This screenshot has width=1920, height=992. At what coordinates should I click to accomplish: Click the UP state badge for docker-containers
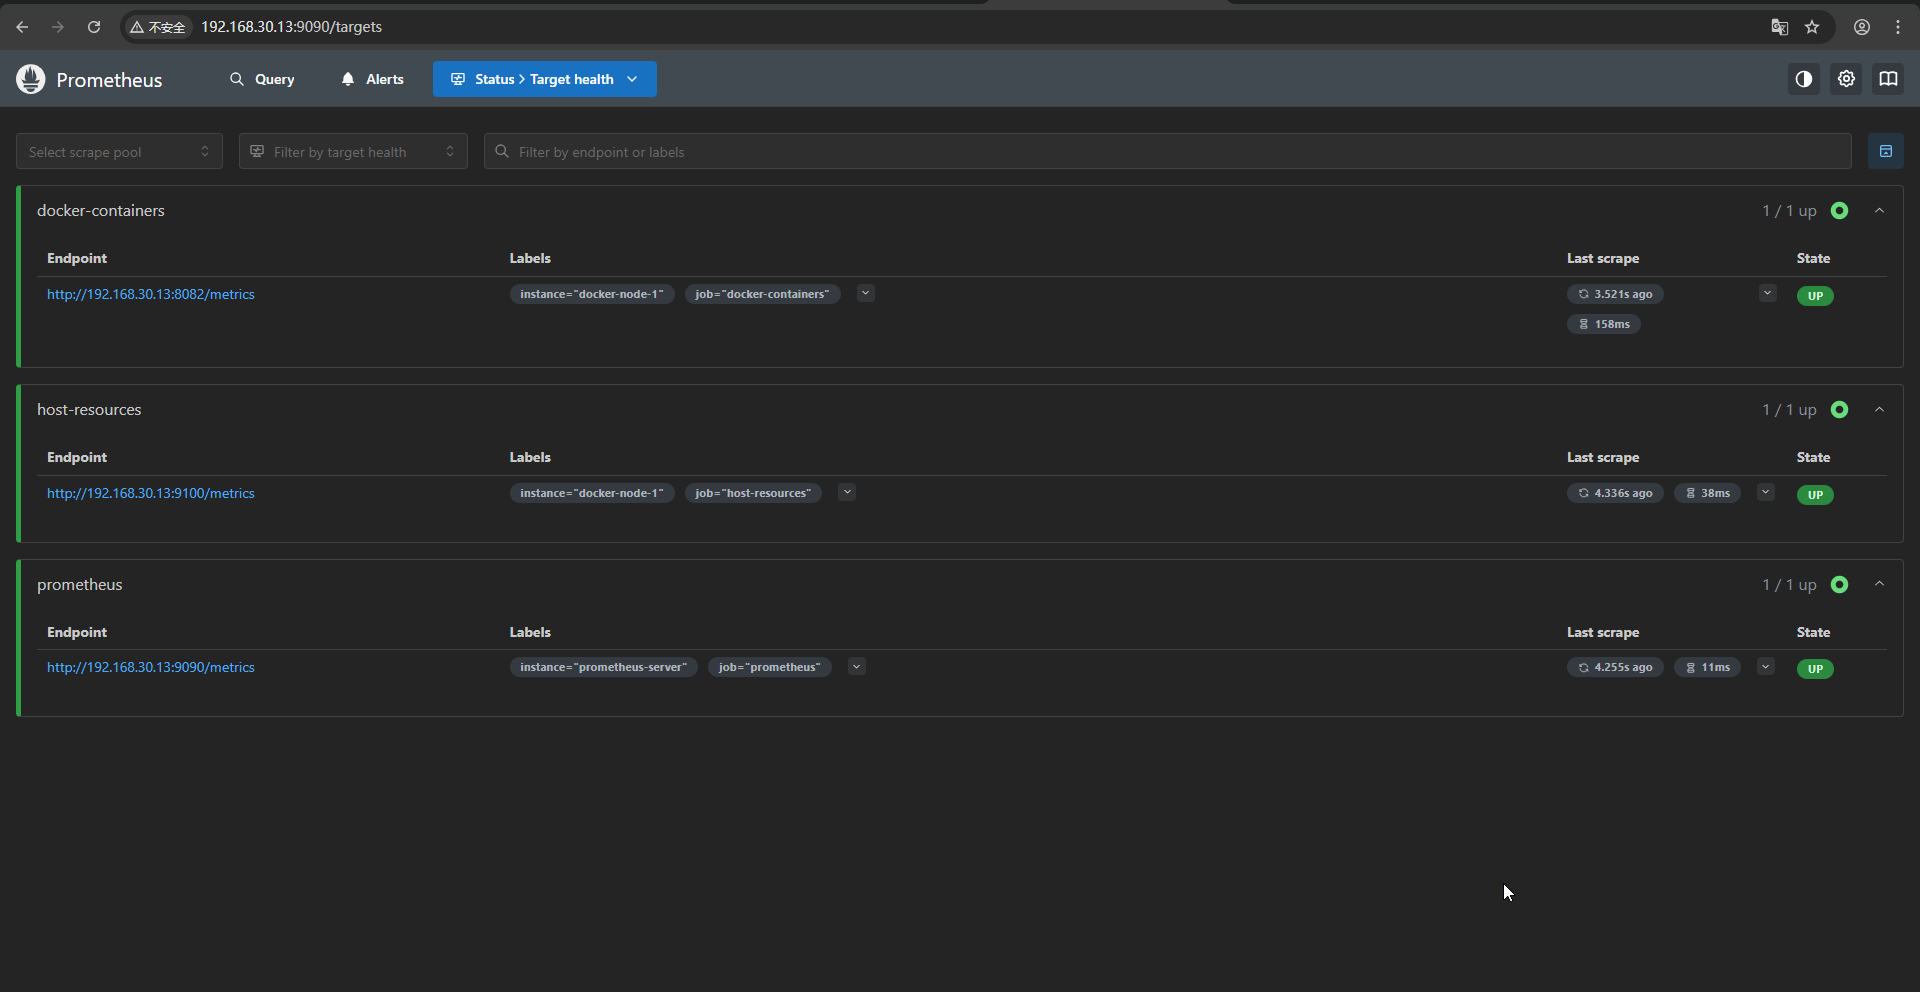pos(1815,296)
